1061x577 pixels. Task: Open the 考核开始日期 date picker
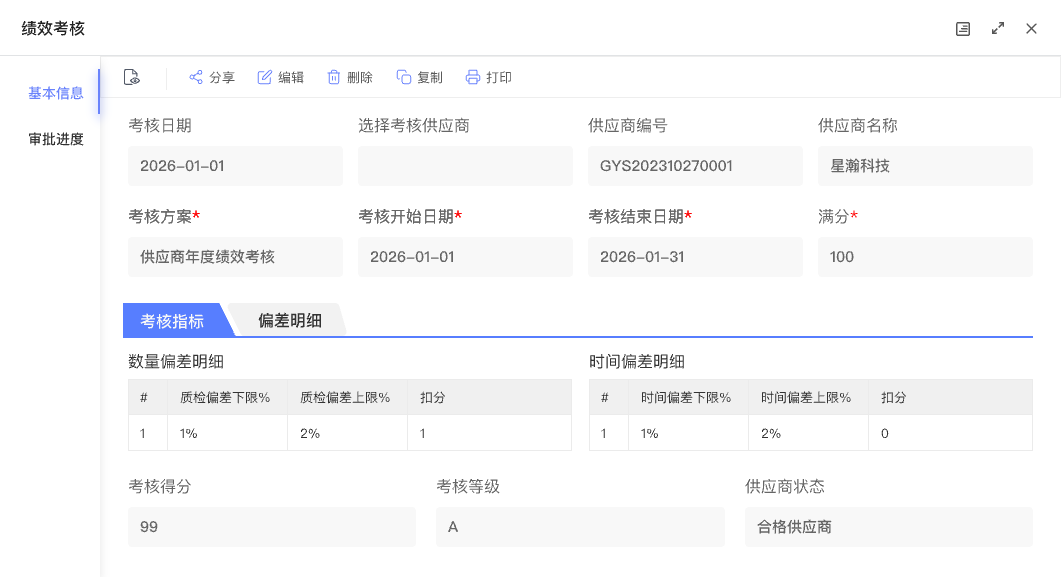point(465,256)
